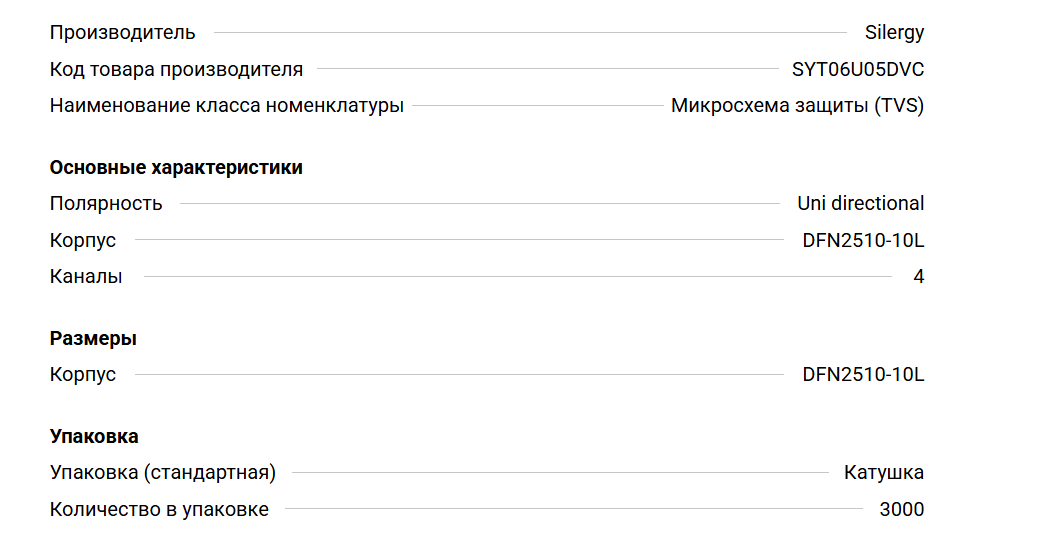Click the 3000 quantity value
1044x543 pixels.
coord(901,510)
